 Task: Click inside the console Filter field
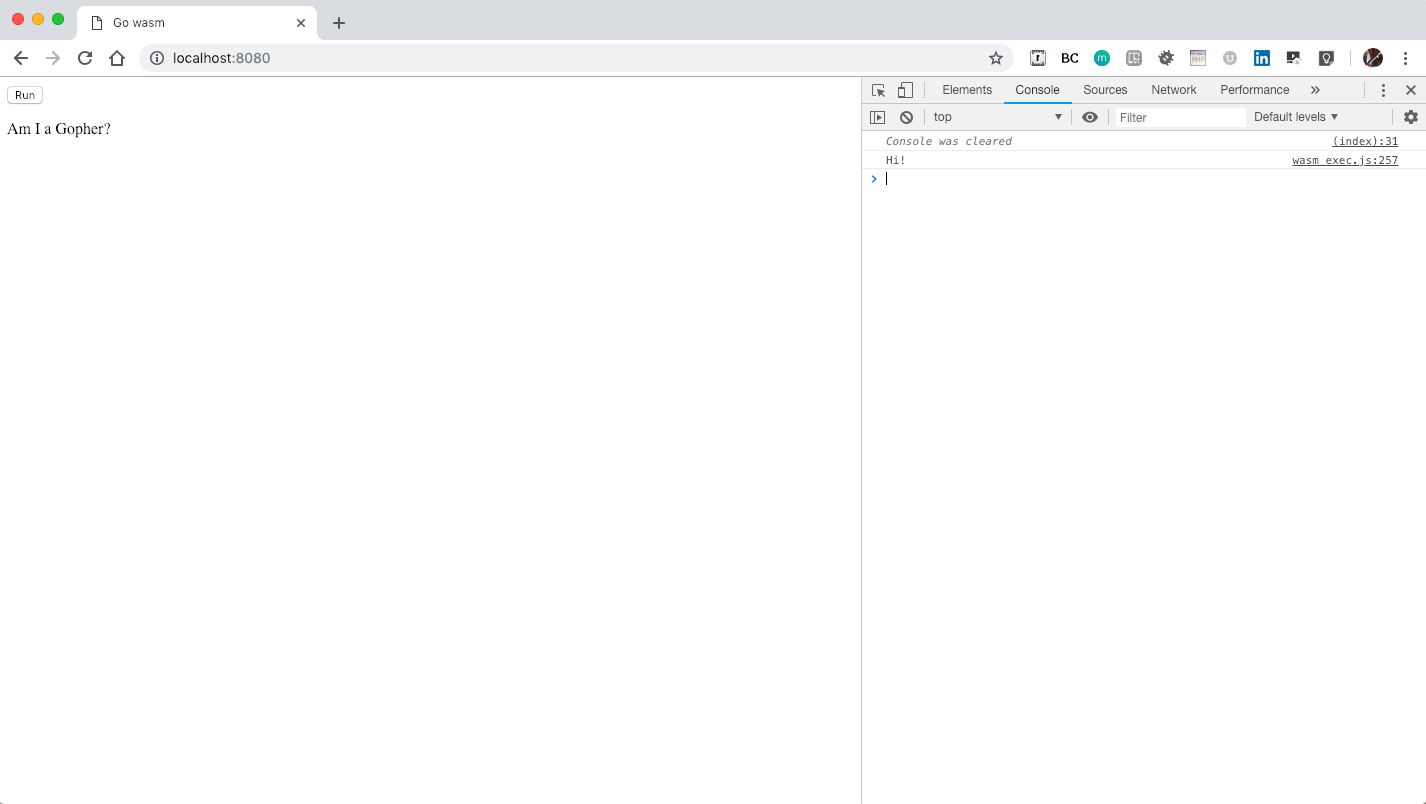click(x=1180, y=117)
